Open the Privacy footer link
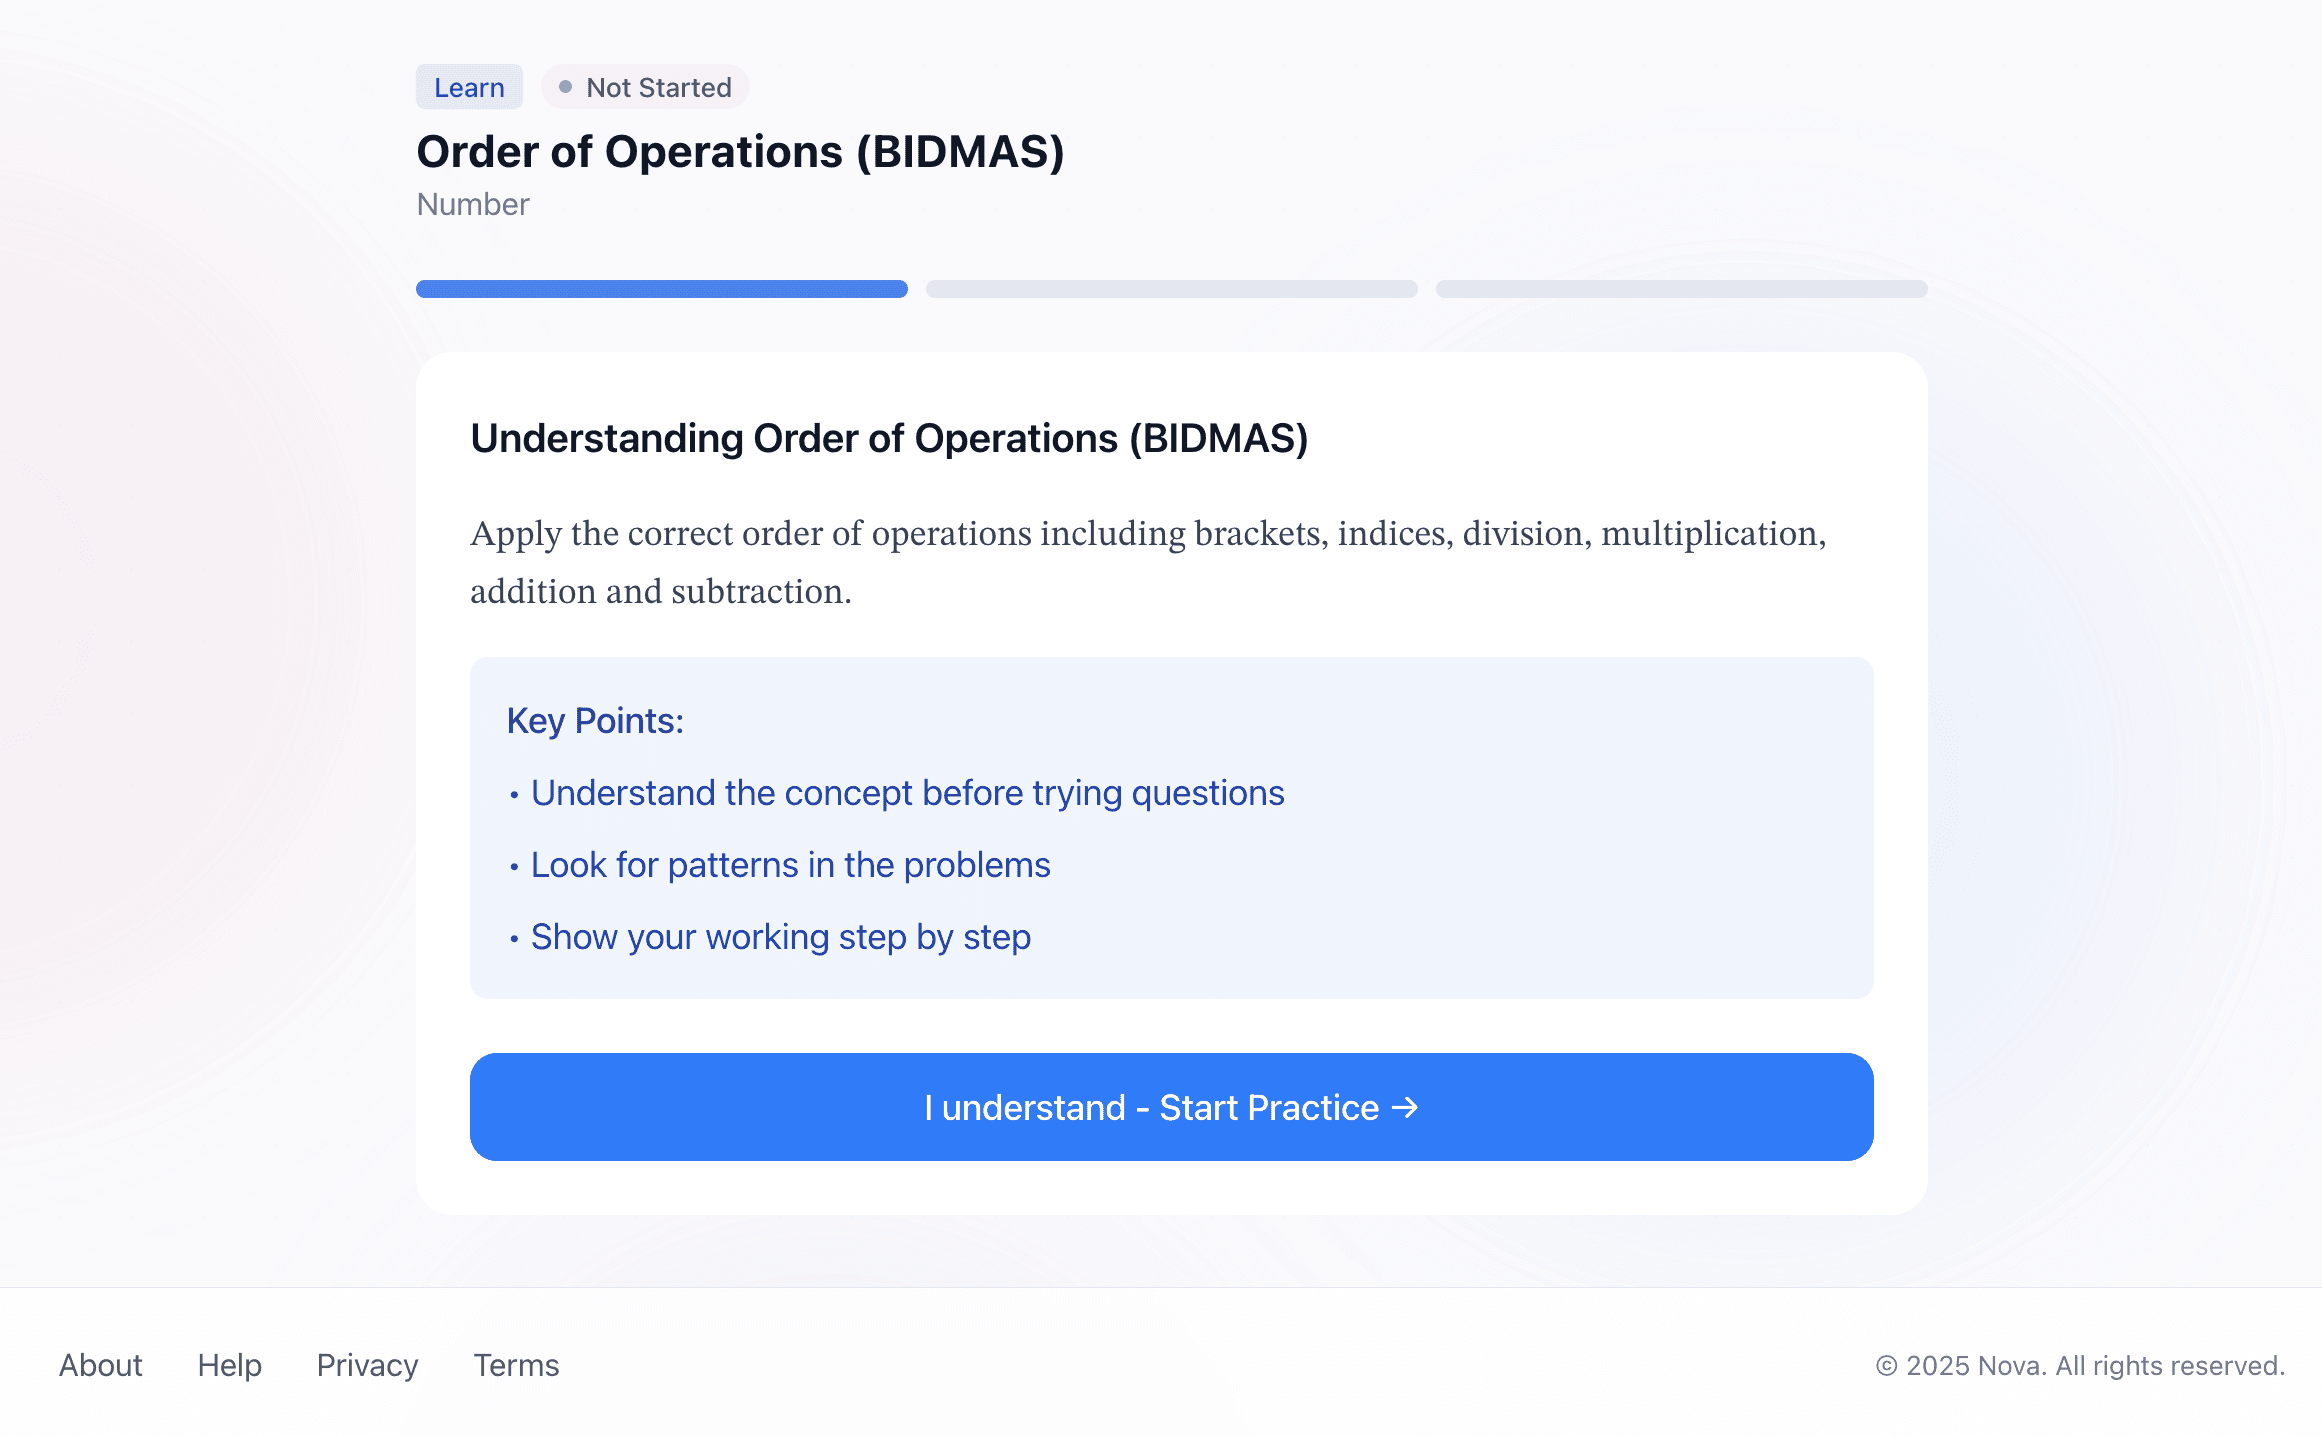The height and width of the screenshot is (1436, 2322). pos(367,1365)
